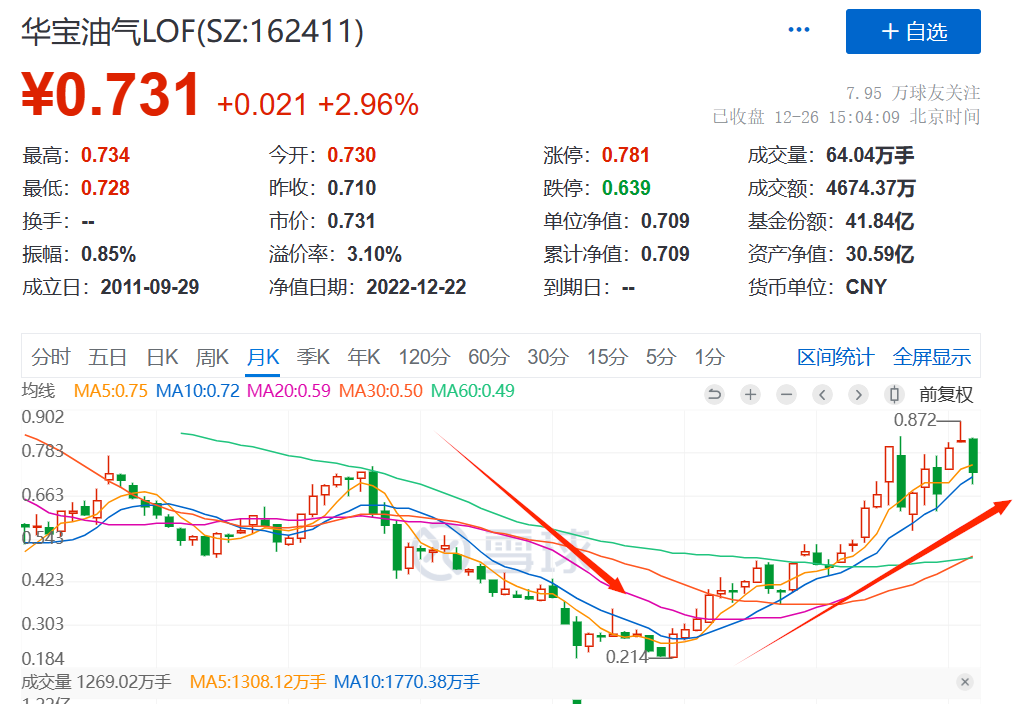Shift chart right with next chevron
This screenshot has height=704, width=1014.
(x=858, y=394)
